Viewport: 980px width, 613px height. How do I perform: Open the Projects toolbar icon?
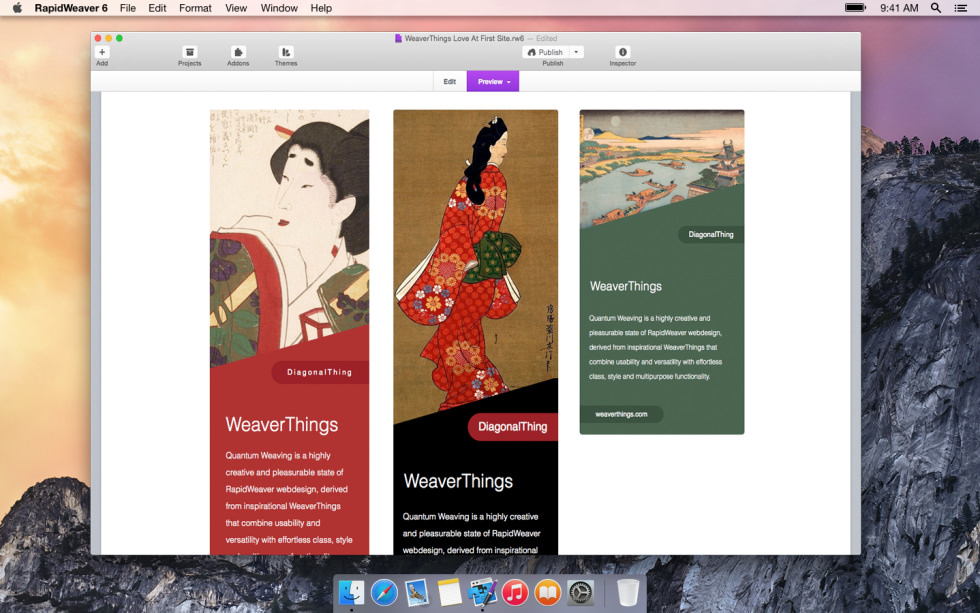point(189,52)
